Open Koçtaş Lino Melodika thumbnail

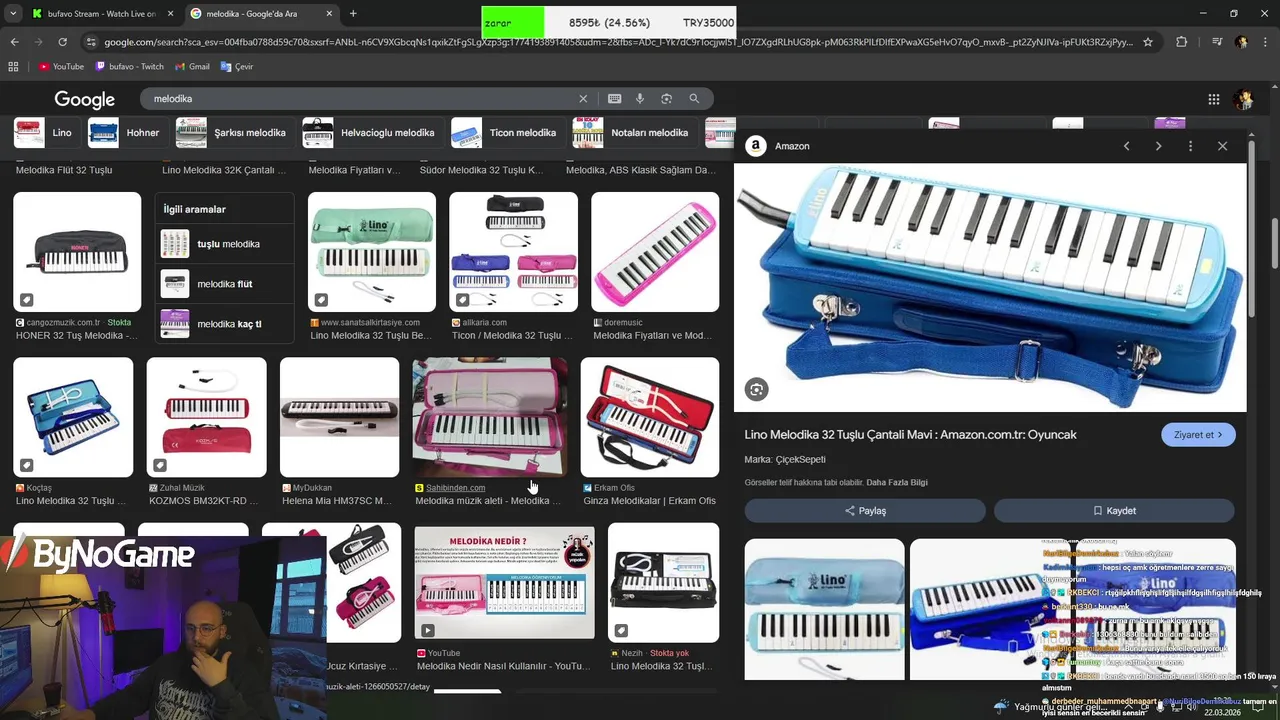coord(73,417)
